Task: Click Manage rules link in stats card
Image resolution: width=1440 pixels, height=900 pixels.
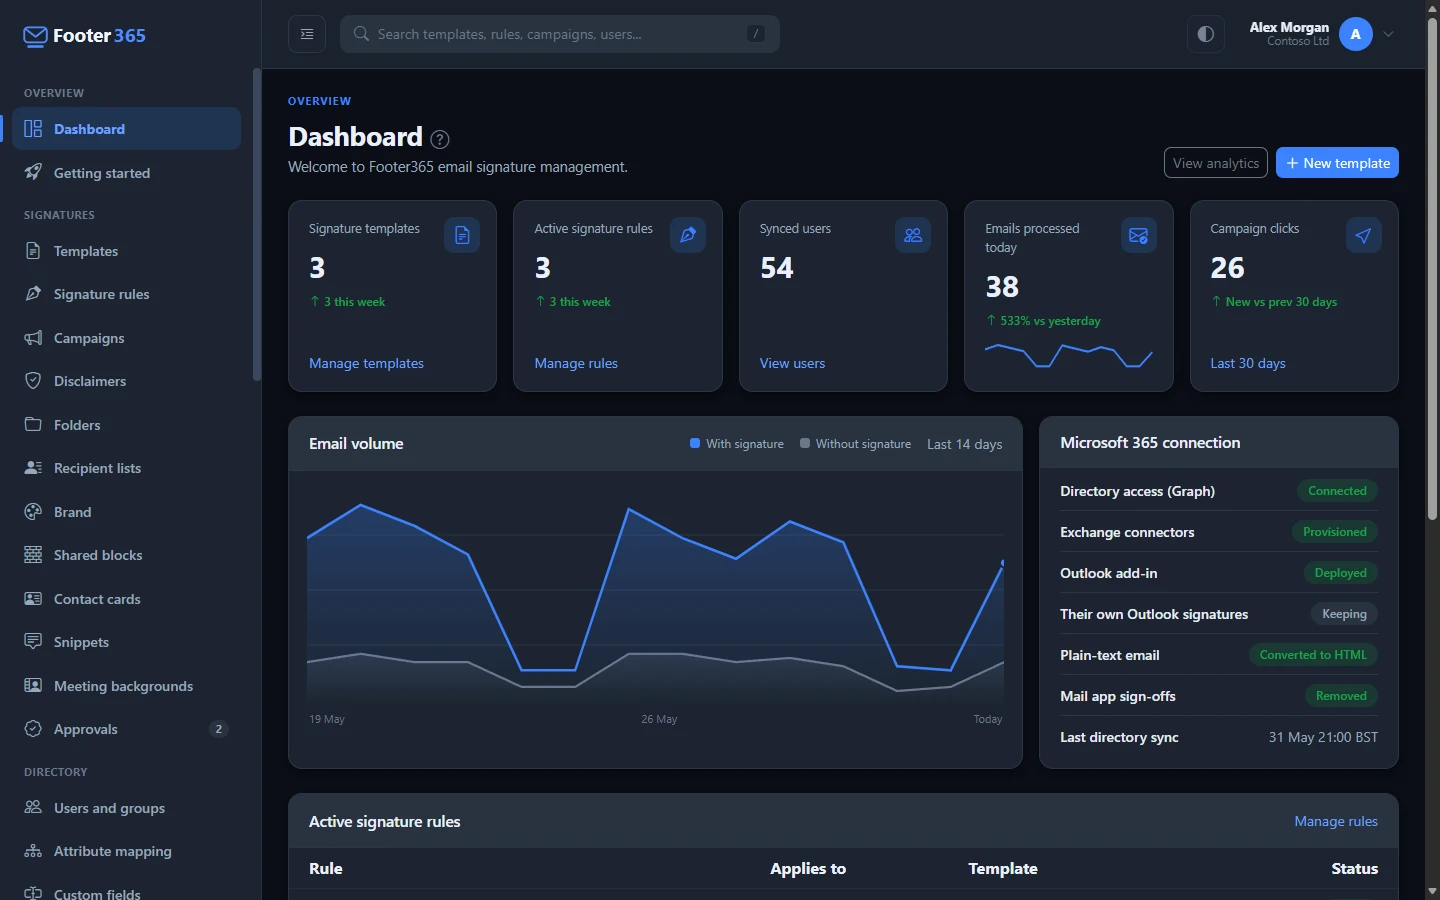Action: pos(576,363)
